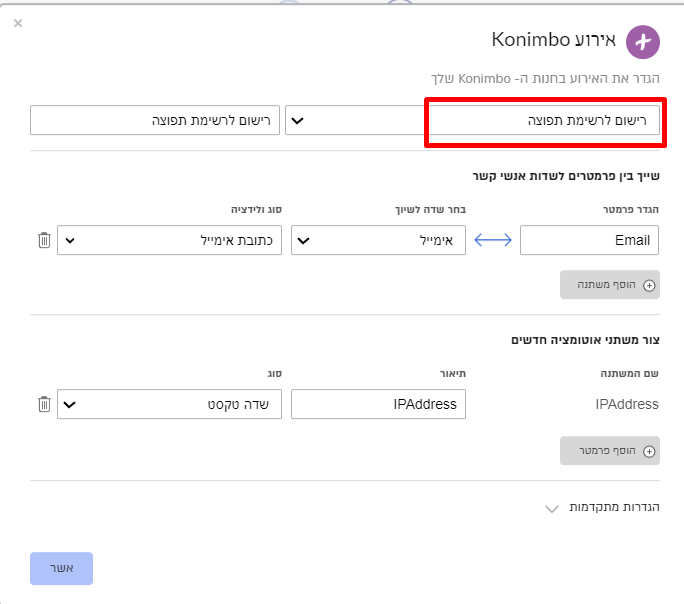Delete the Email parameter row with the trash icon
The image size is (684, 604).
pyautogui.click(x=44, y=240)
